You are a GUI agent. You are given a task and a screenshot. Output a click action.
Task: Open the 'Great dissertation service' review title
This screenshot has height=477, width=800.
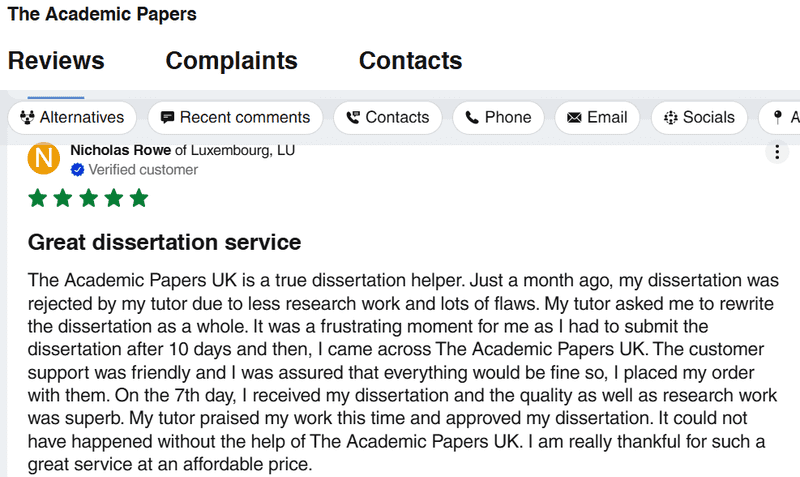tap(164, 242)
